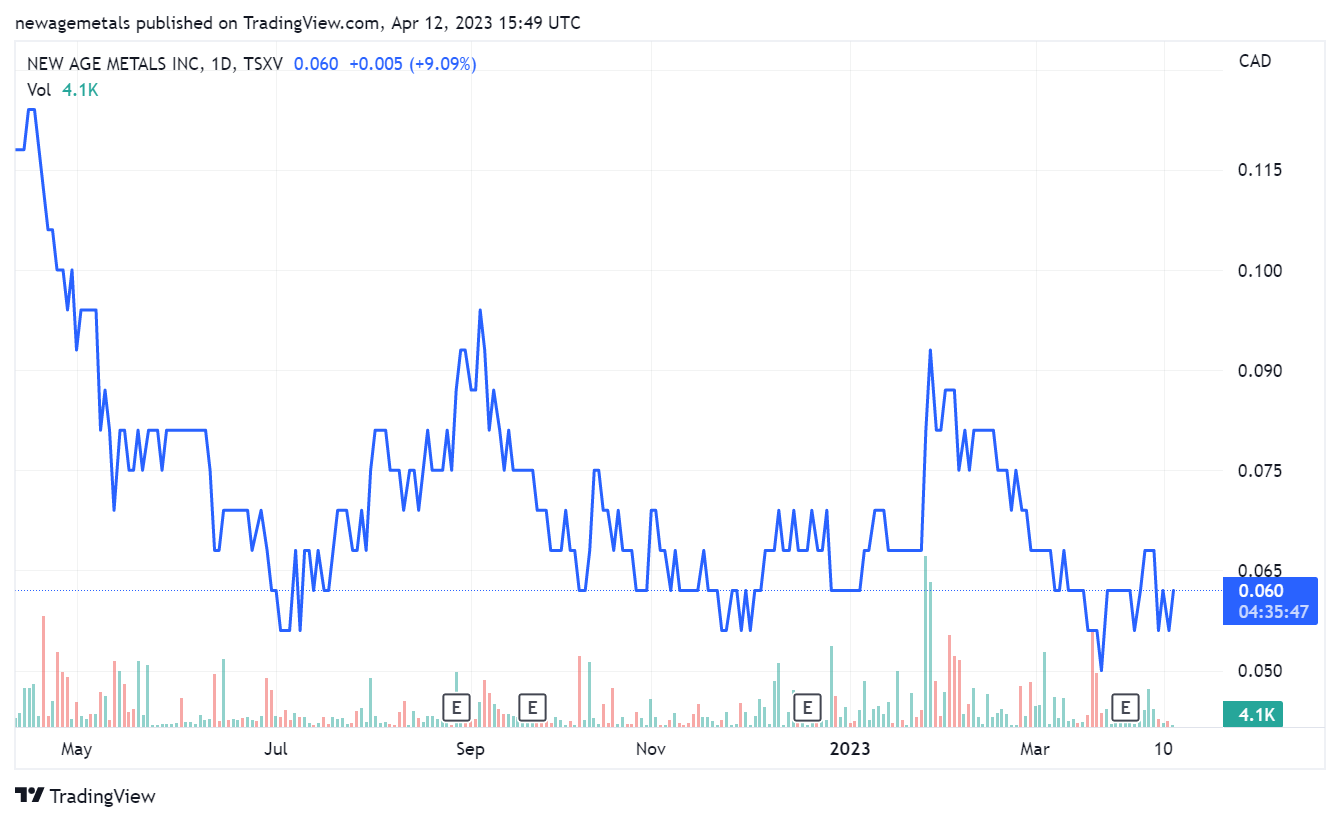Click the 0.065 price axis value
This screenshot has width=1340, height=822.
(x=1260, y=571)
